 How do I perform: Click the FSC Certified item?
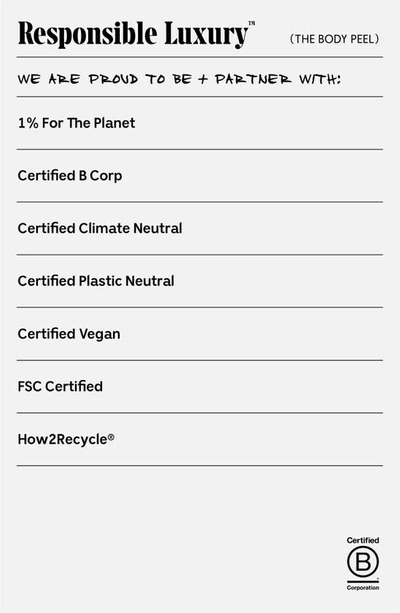coord(199,387)
